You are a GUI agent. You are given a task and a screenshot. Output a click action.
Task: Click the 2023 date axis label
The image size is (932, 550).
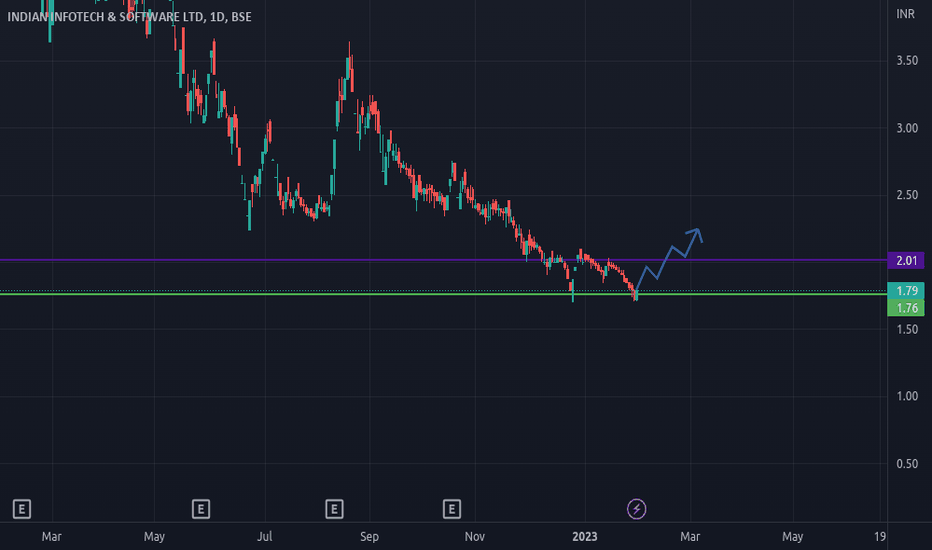(x=584, y=536)
